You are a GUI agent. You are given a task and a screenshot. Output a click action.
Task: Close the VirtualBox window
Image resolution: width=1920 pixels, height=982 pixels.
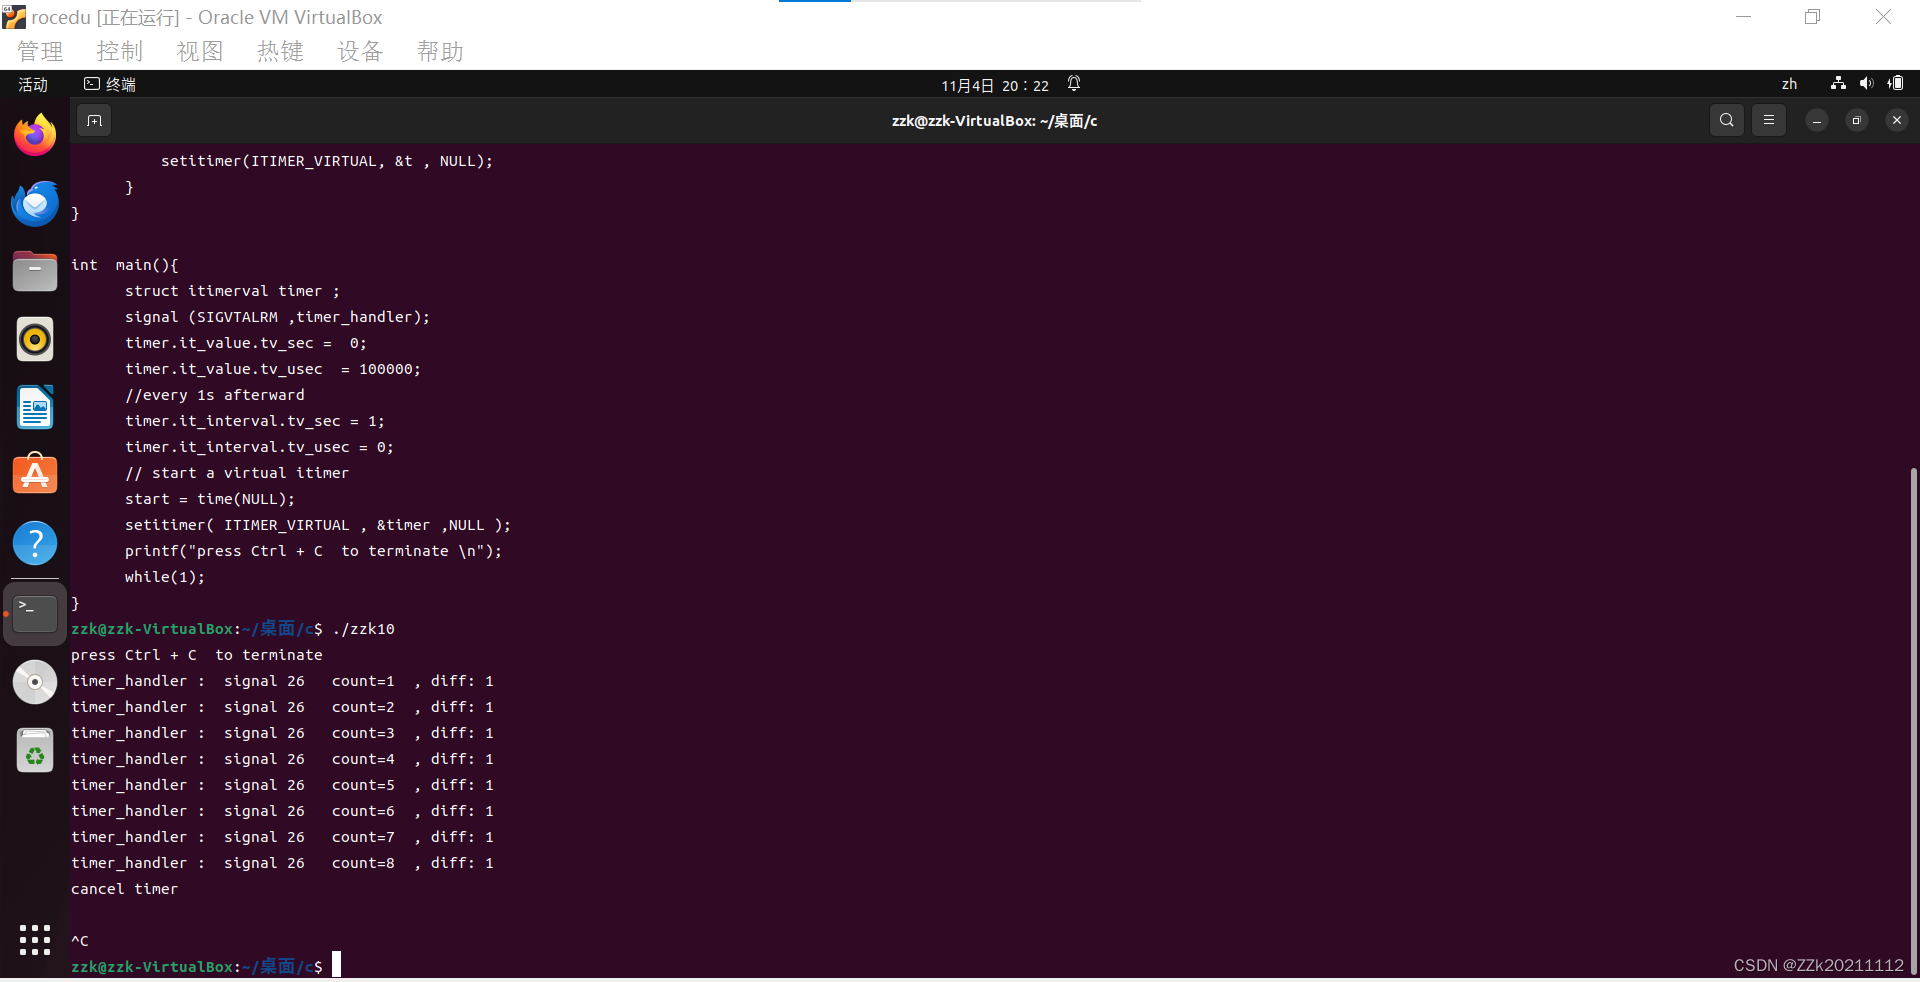(x=1883, y=17)
